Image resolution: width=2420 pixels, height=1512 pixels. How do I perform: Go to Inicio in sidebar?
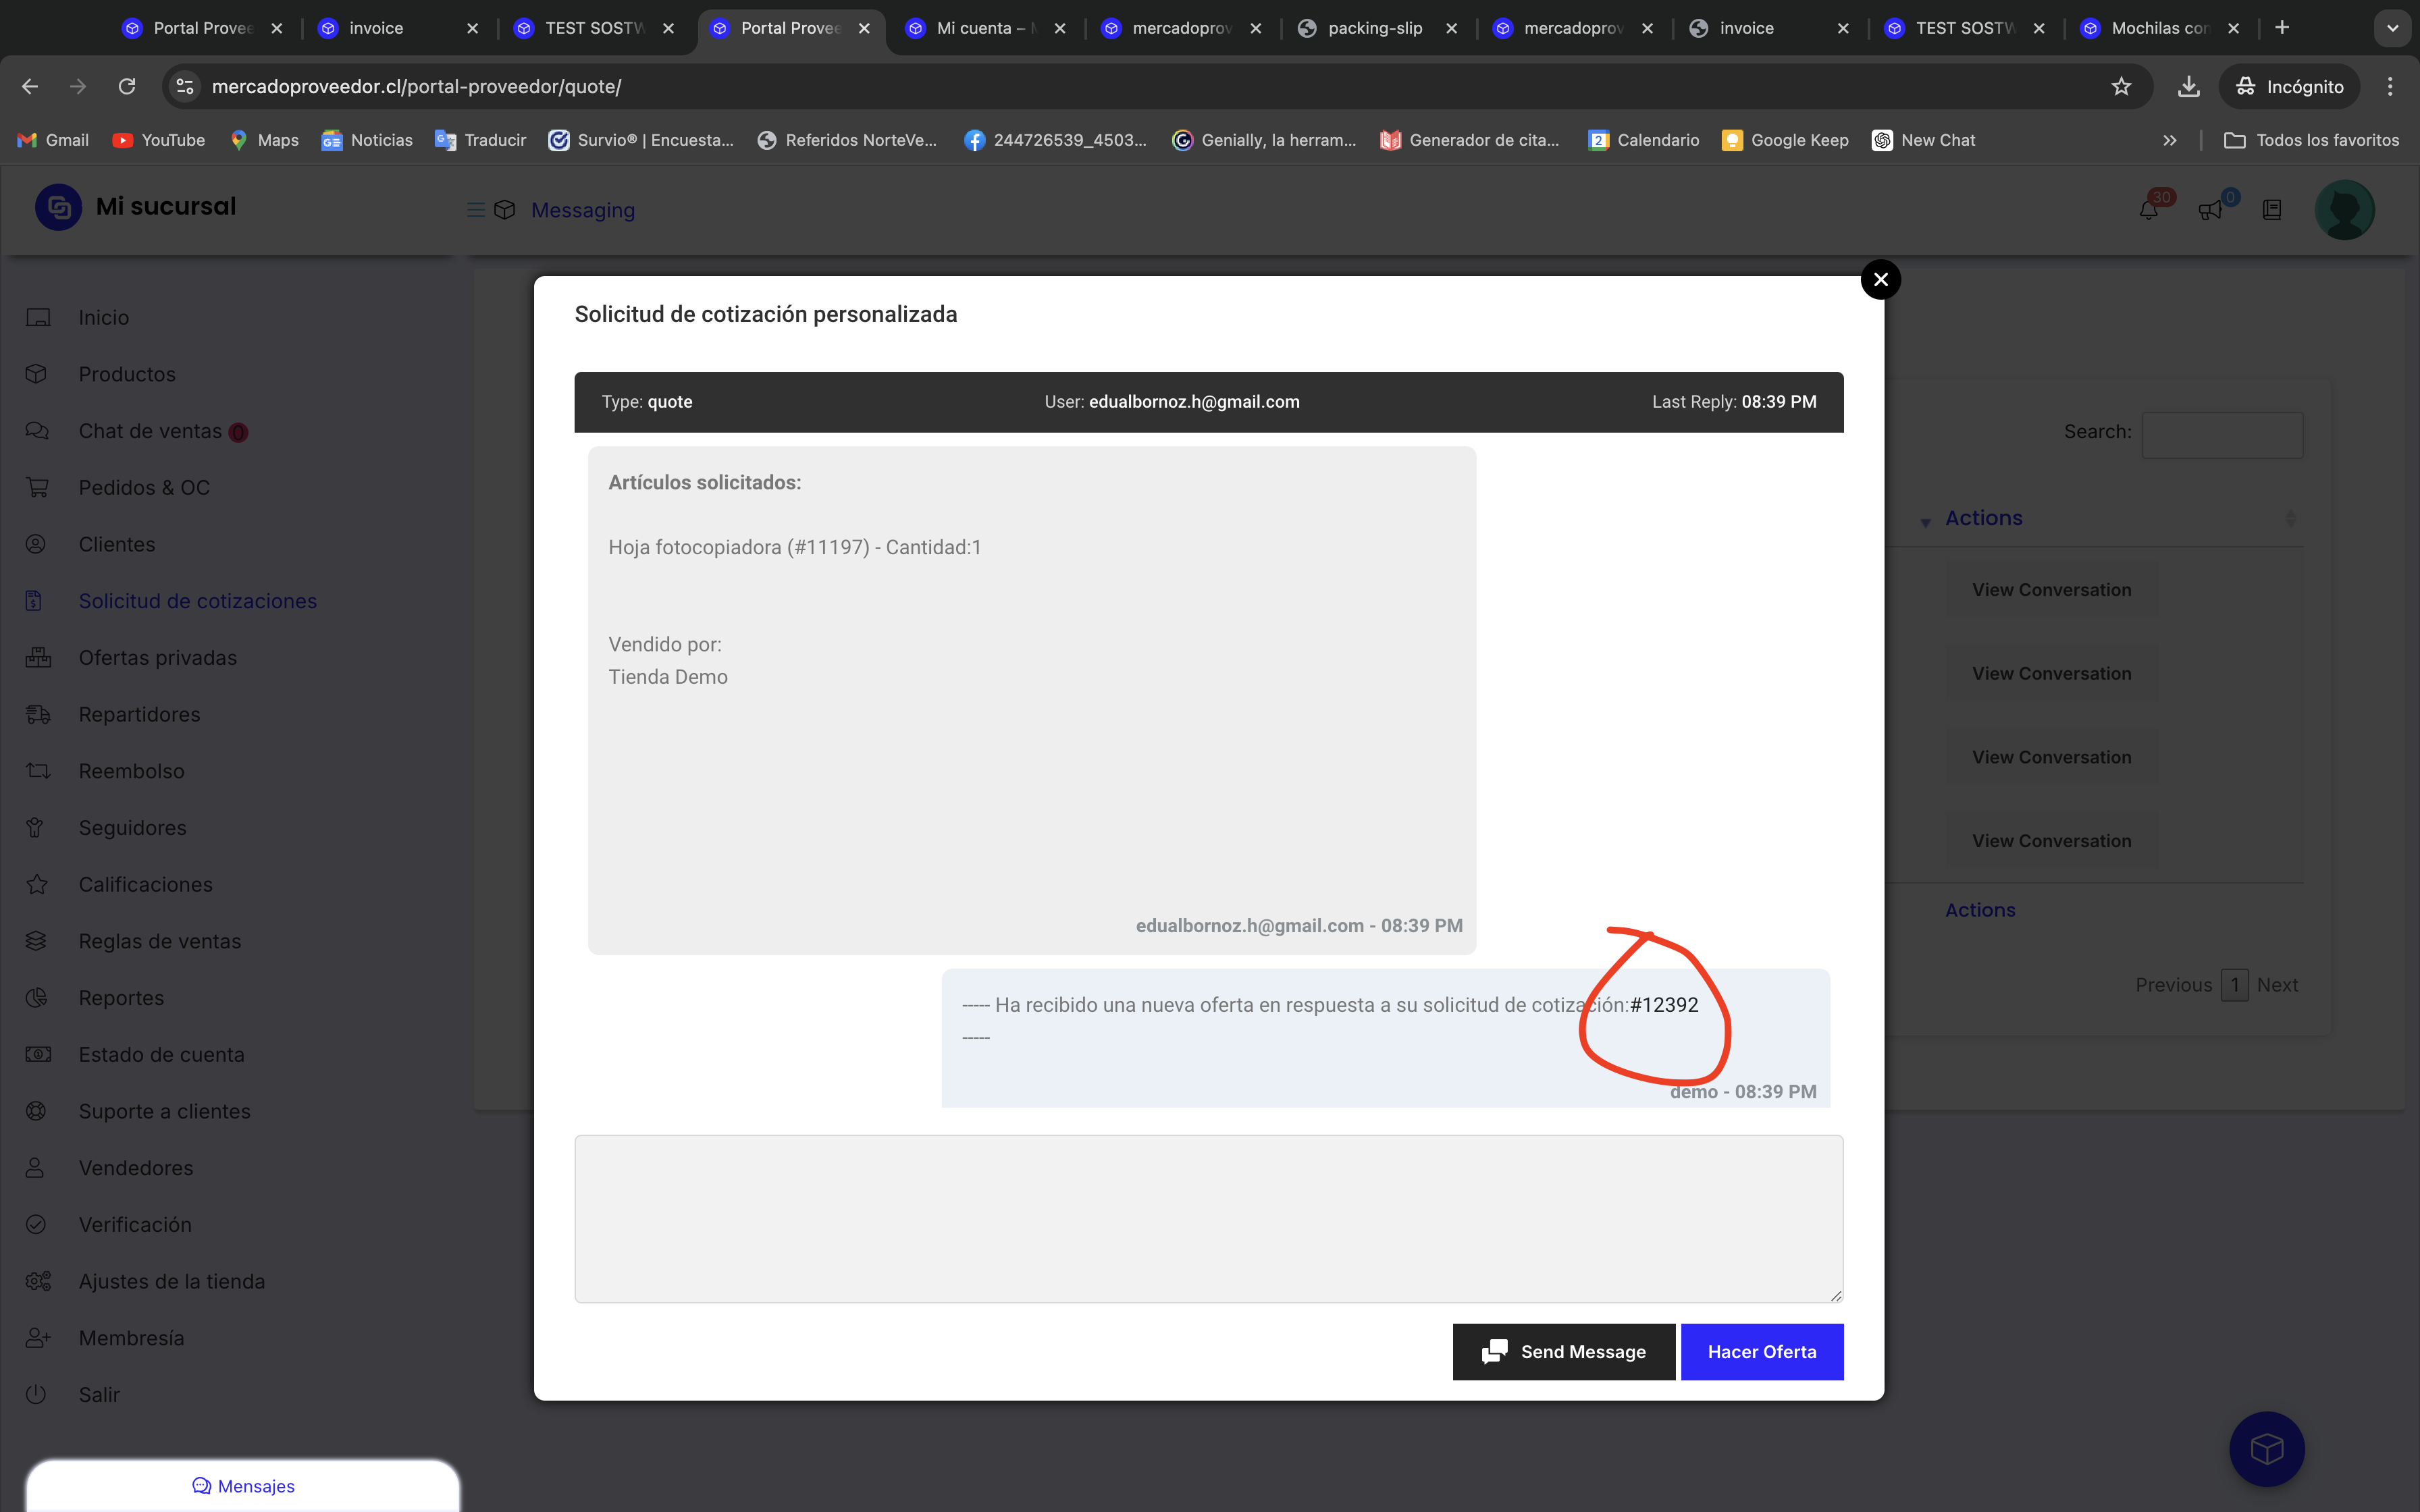pos(104,317)
